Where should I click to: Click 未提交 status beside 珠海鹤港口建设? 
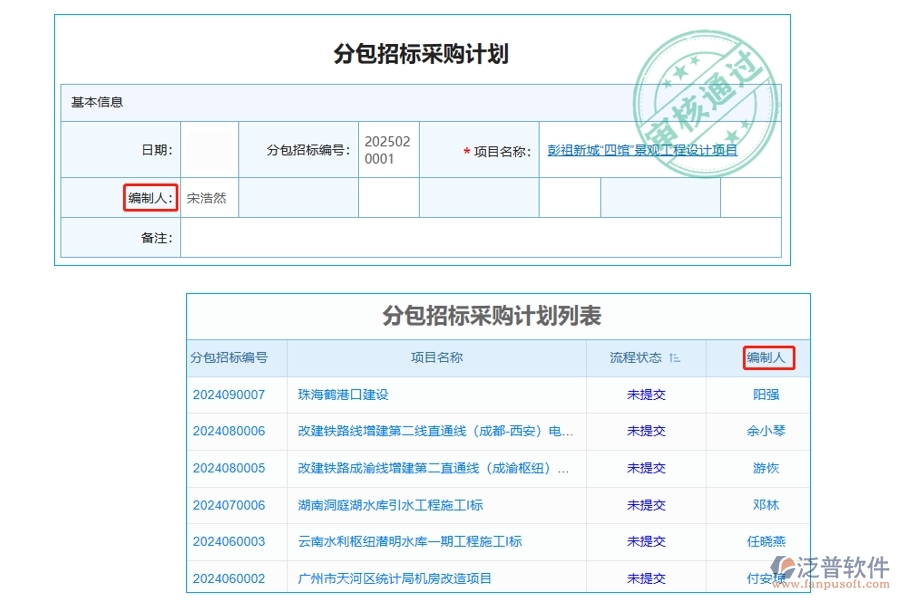pyautogui.click(x=646, y=394)
